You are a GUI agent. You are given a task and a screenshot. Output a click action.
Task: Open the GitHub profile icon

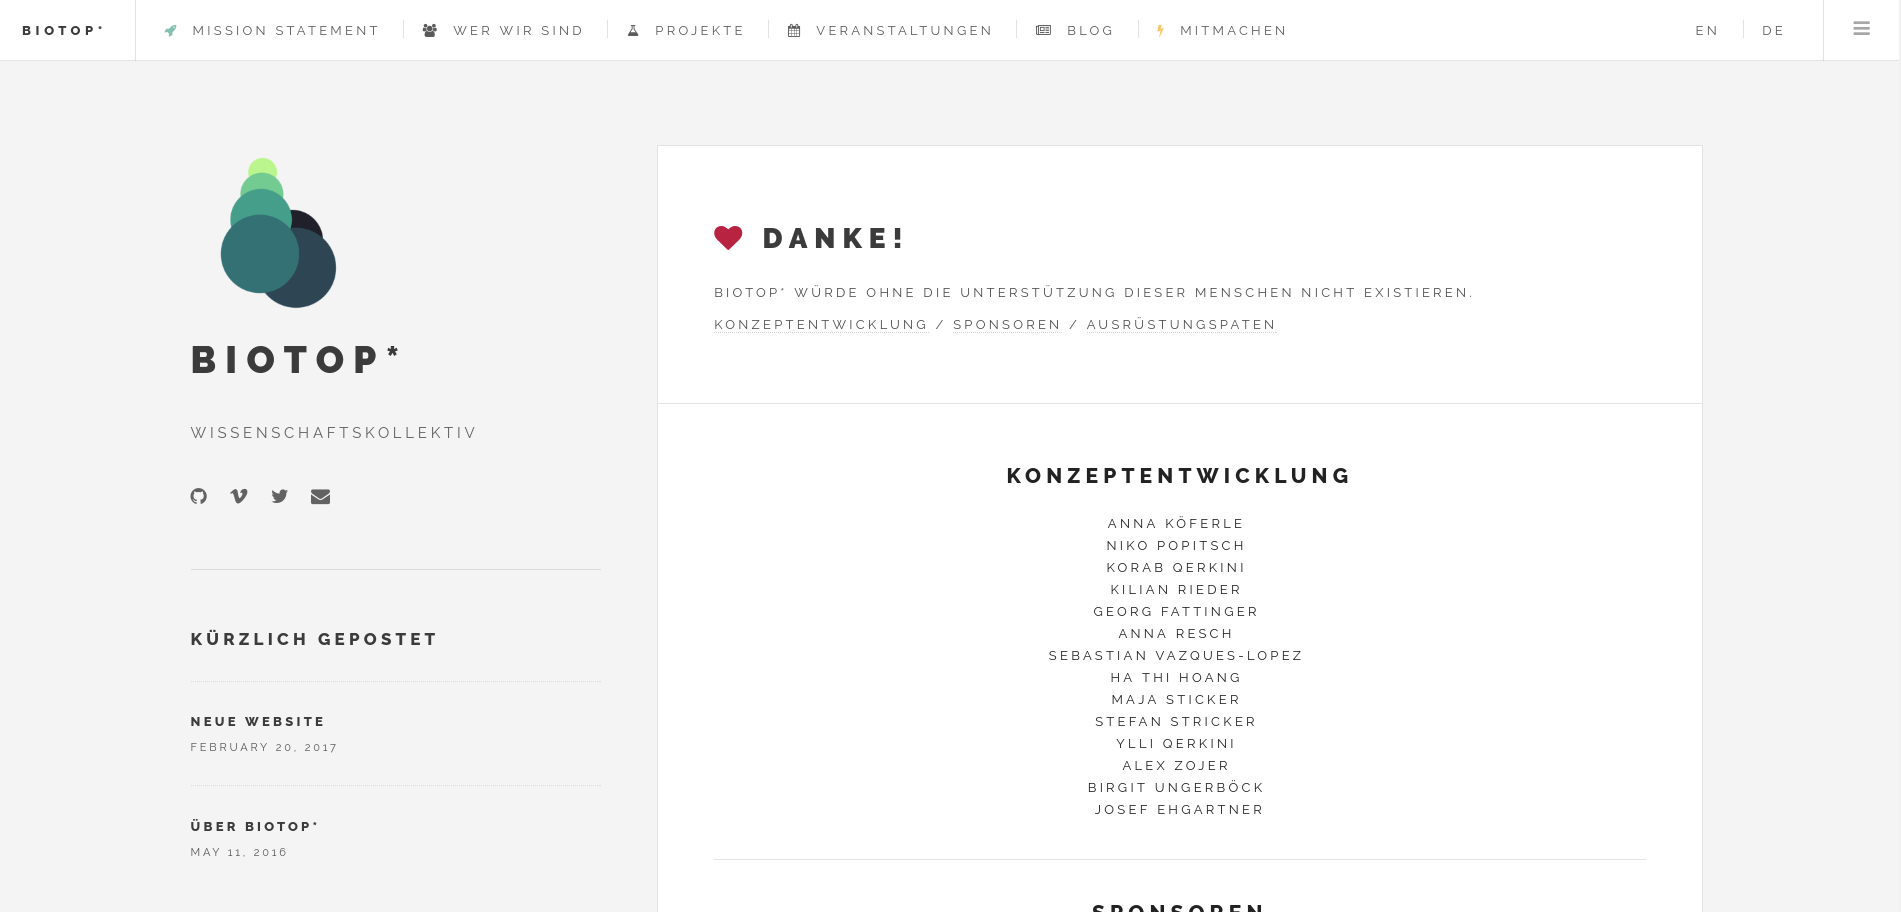pos(199,496)
